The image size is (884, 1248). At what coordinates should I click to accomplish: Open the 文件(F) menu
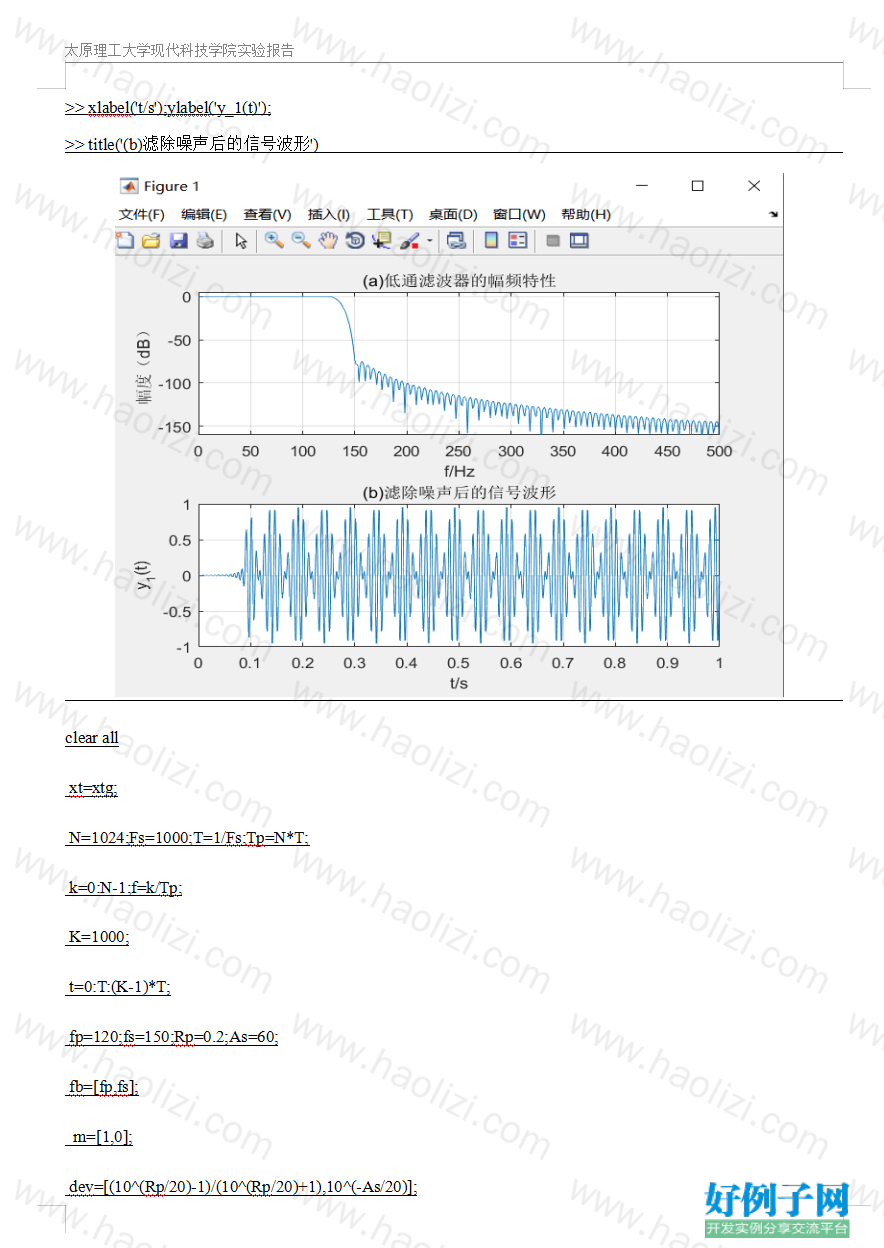[x=142, y=214]
